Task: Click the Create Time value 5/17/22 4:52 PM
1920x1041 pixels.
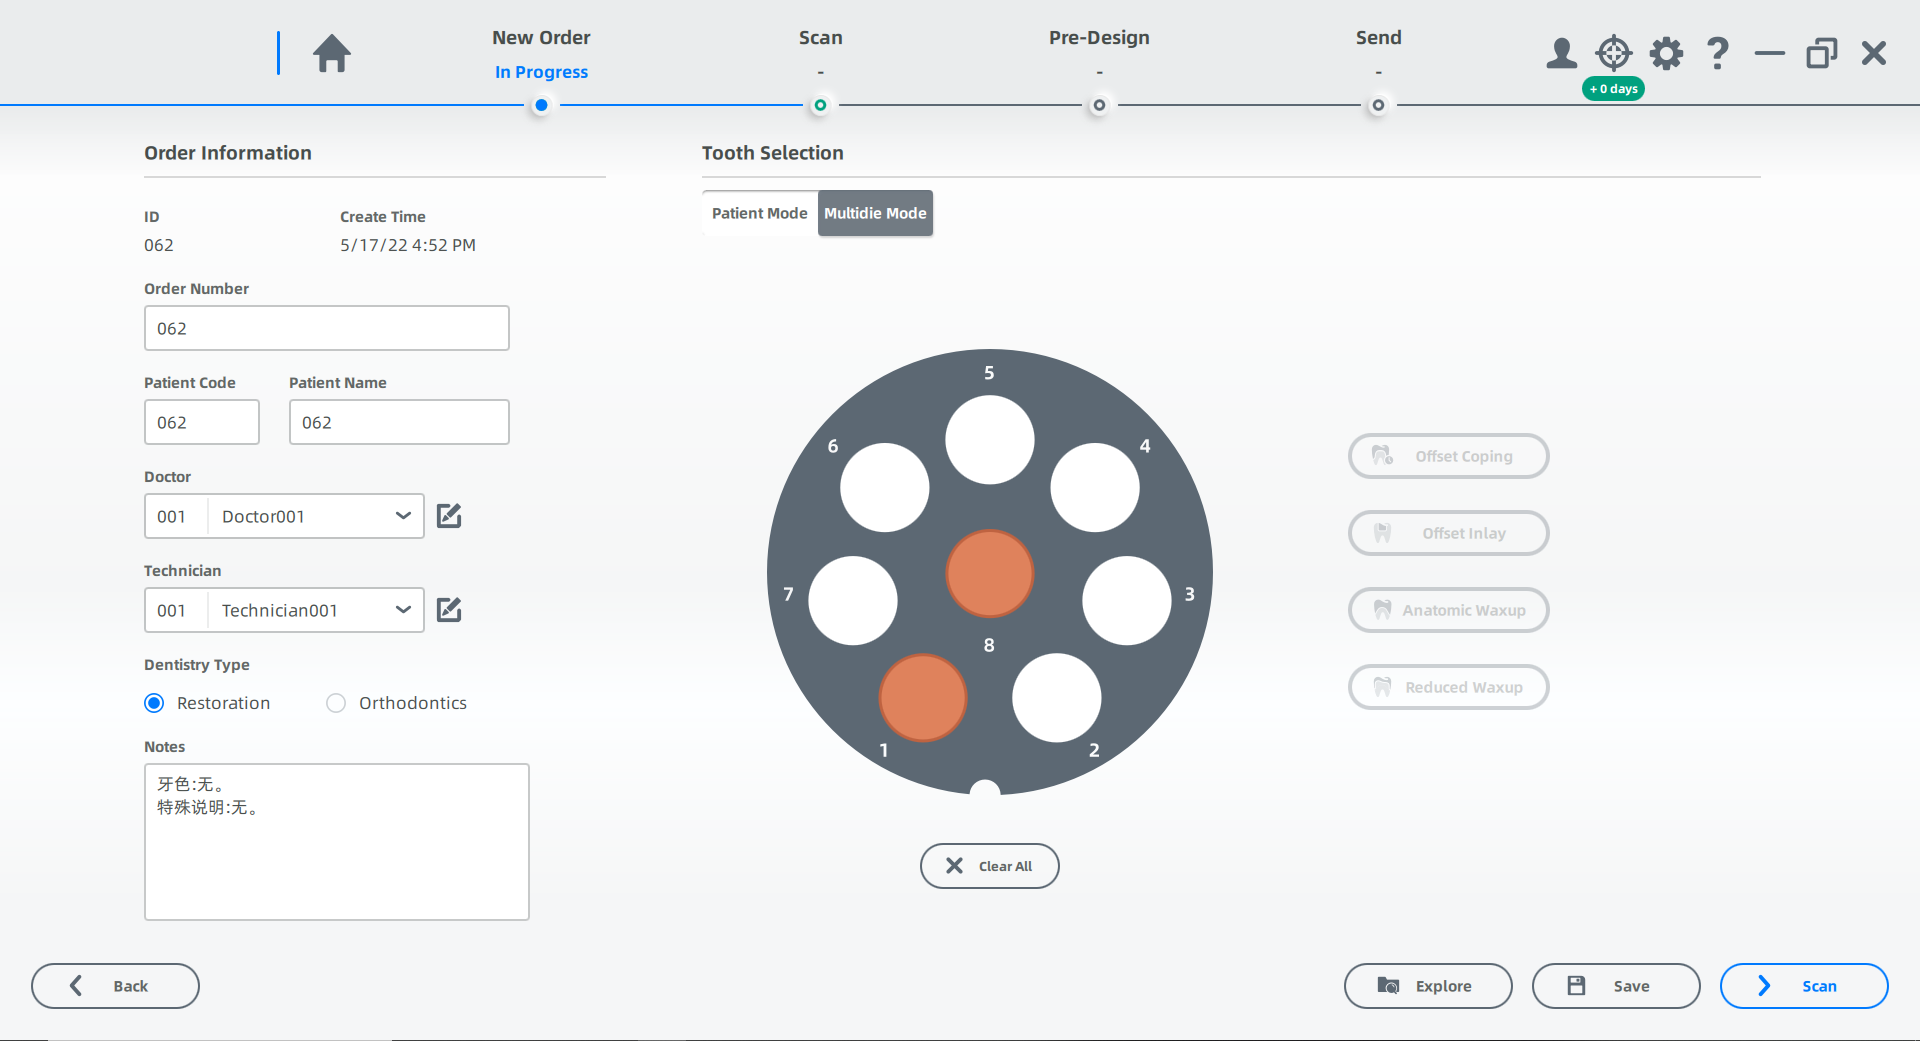Action: tap(408, 245)
